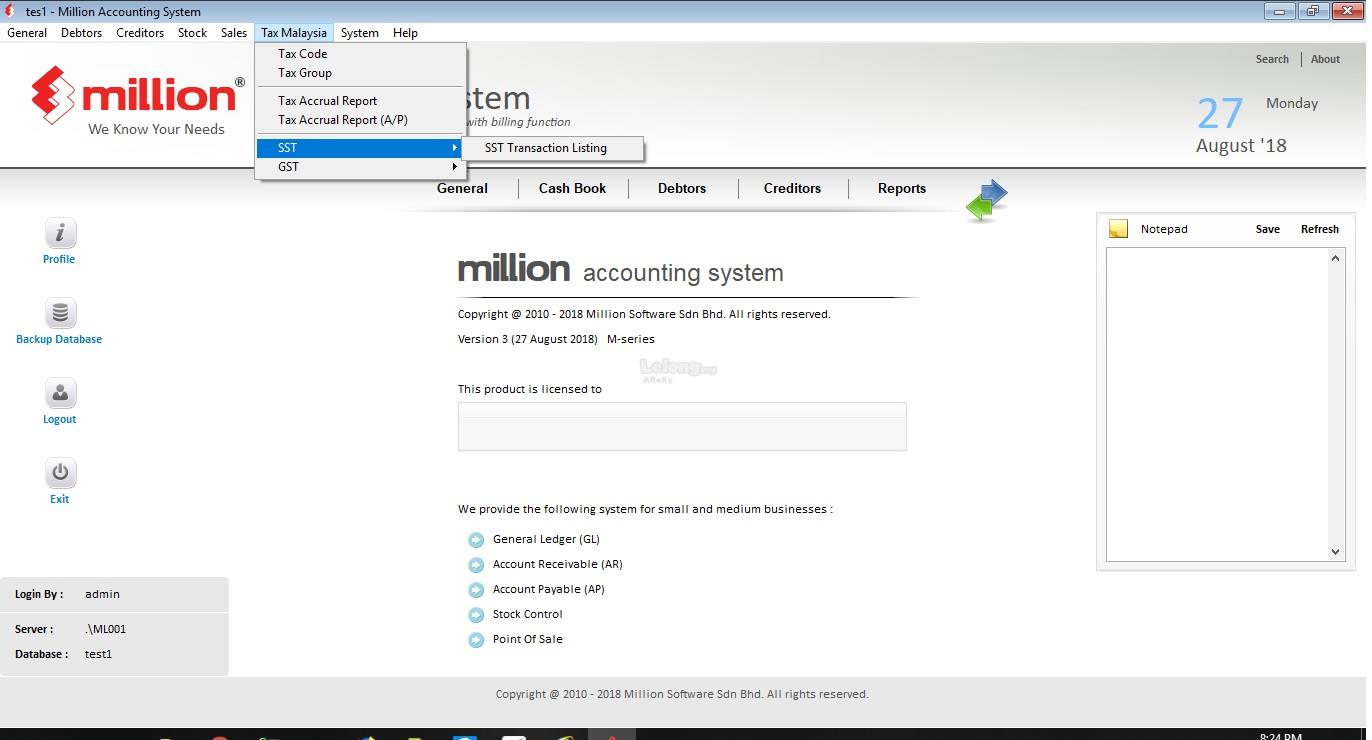Open Tax Accrual Report
Viewport: 1372px width, 740px height.
pos(361,101)
